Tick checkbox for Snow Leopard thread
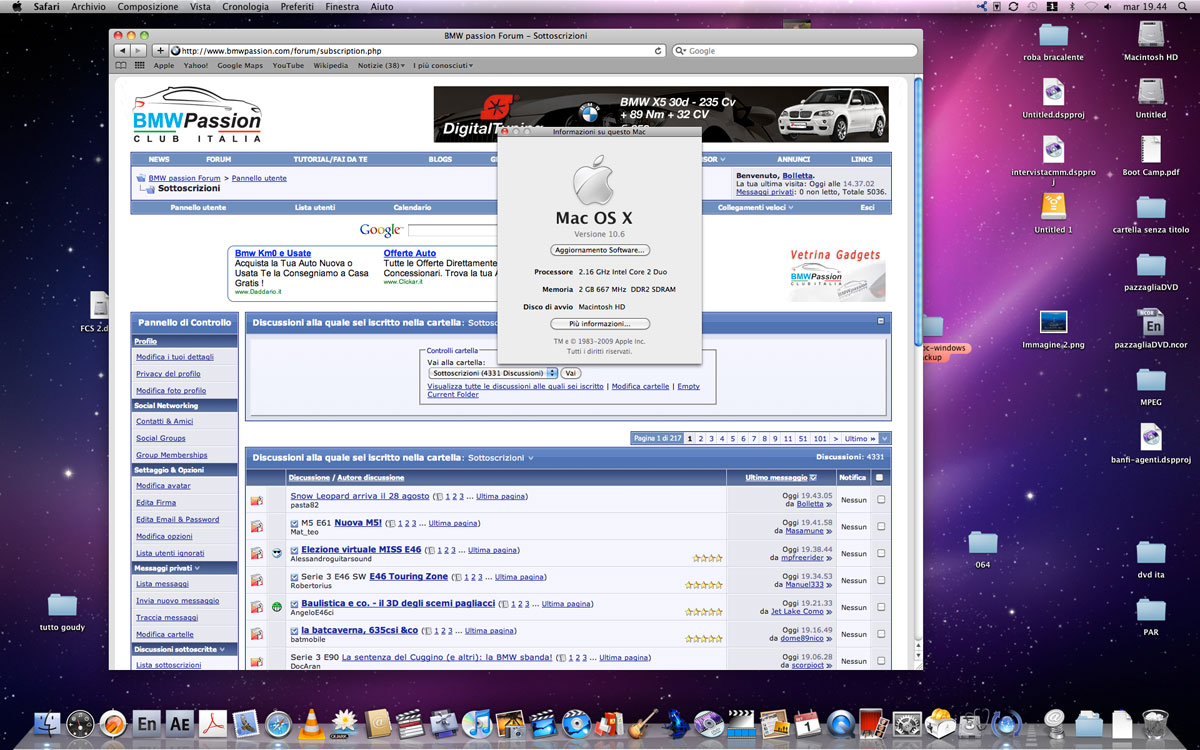 [x=881, y=500]
